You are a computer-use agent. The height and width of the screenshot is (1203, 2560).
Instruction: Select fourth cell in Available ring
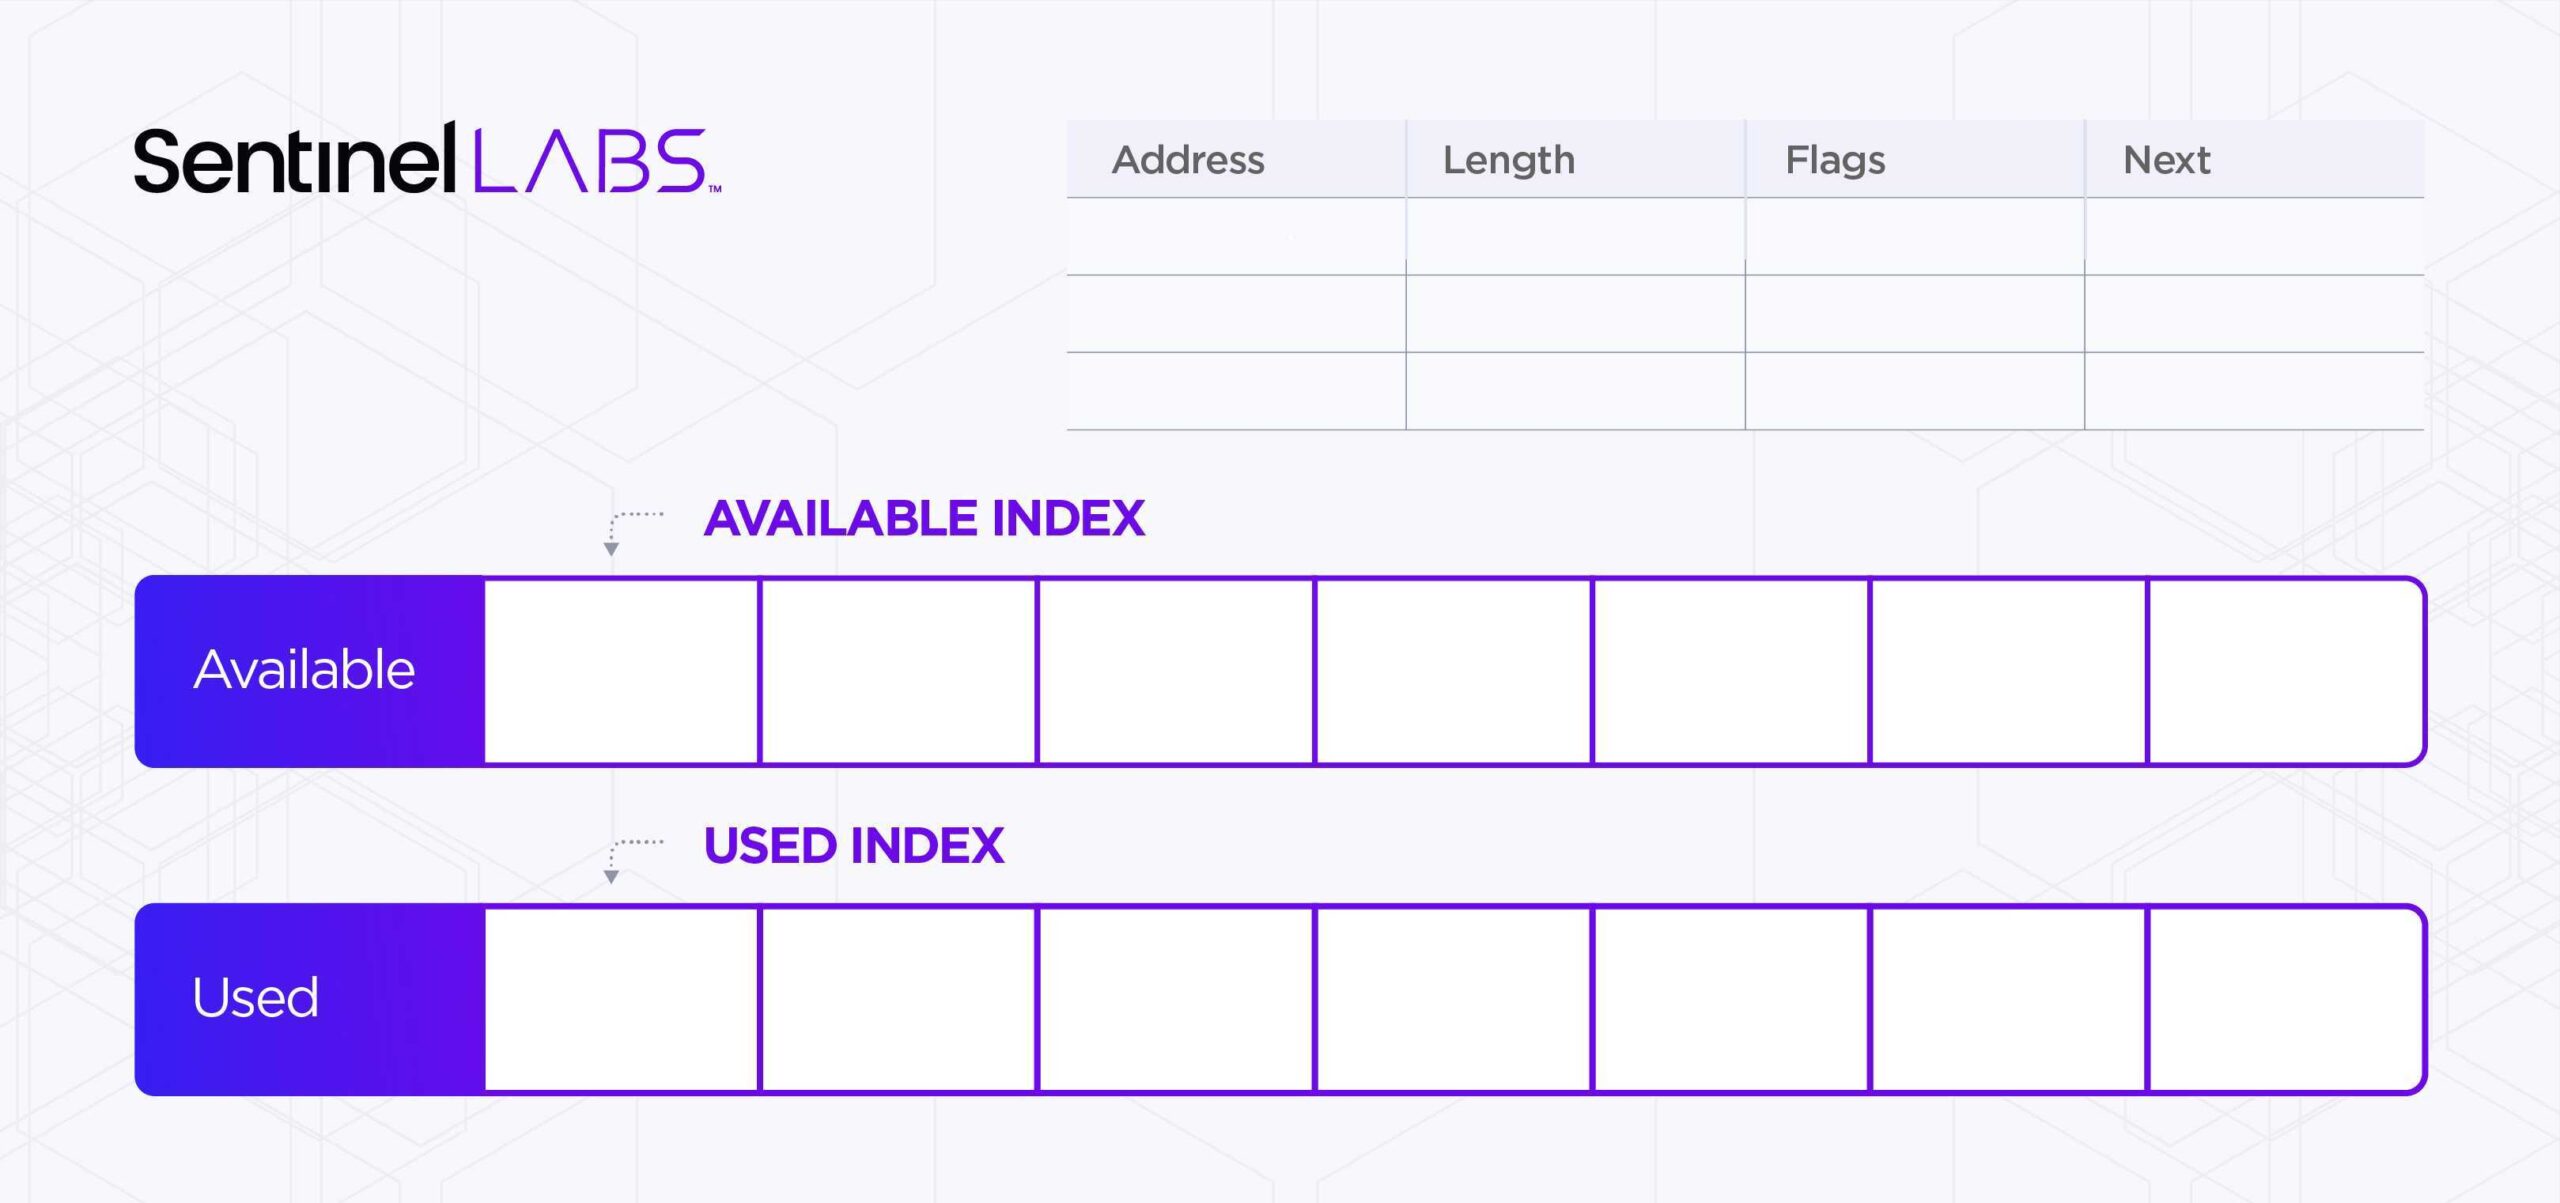click(x=1454, y=670)
